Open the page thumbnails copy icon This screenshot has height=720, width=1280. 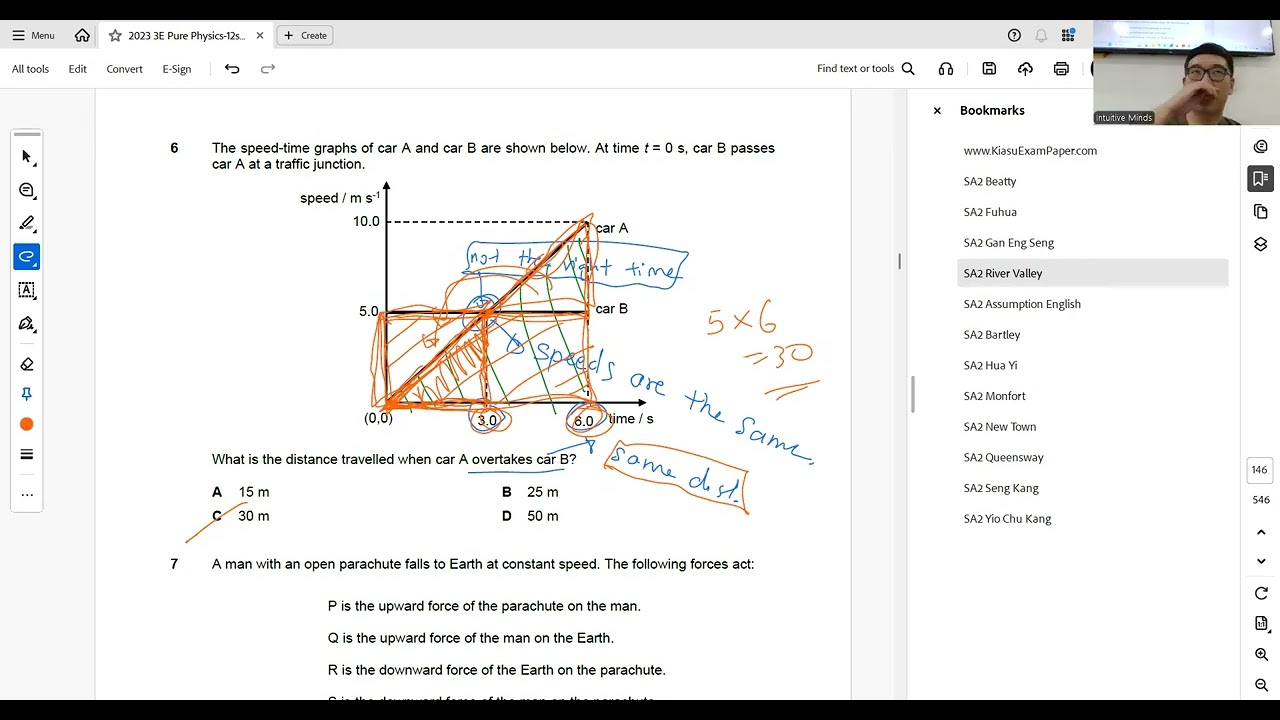(x=1260, y=212)
